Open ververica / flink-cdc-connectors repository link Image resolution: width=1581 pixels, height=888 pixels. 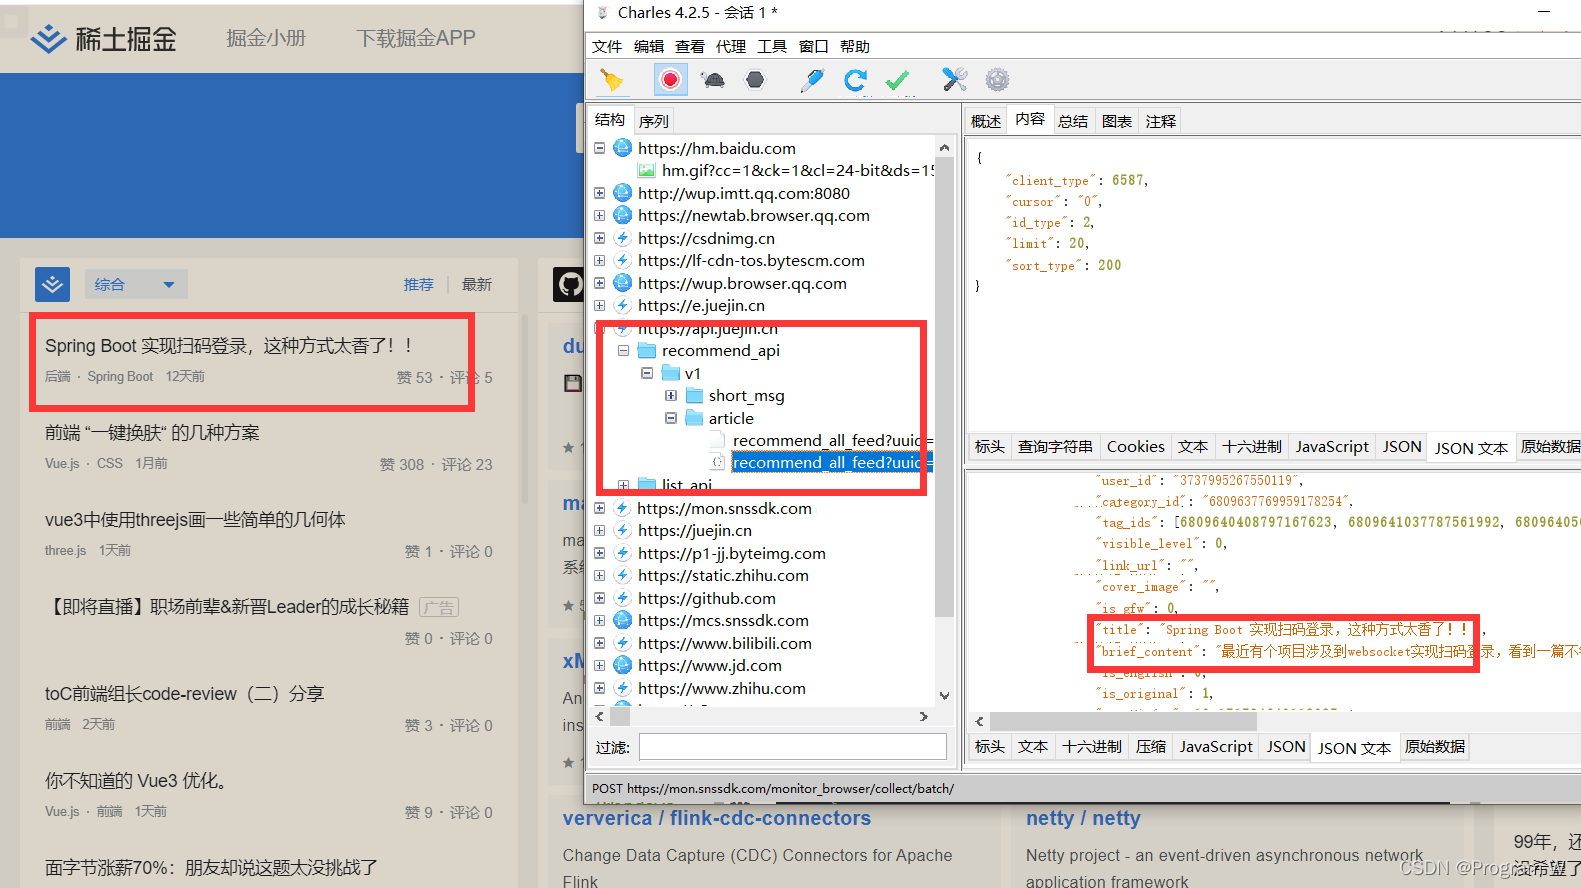(717, 818)
